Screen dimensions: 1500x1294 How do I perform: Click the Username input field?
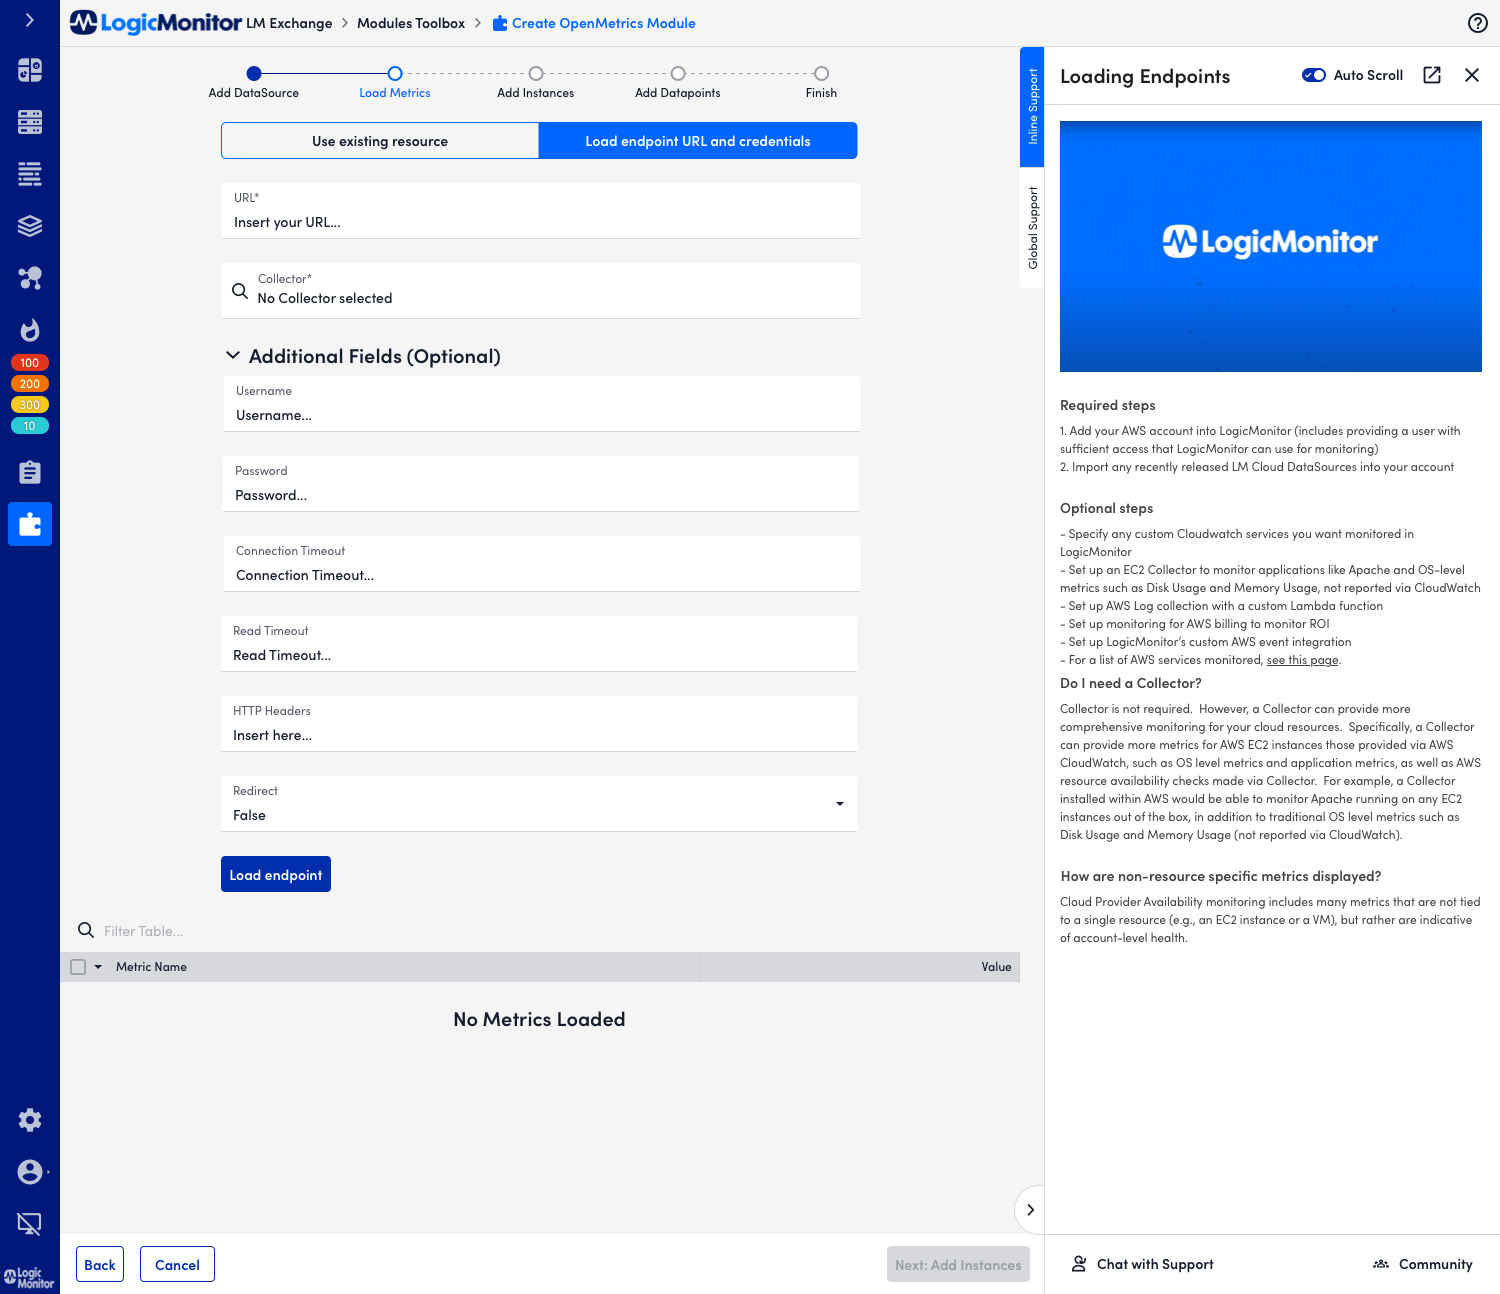[540, 404]
